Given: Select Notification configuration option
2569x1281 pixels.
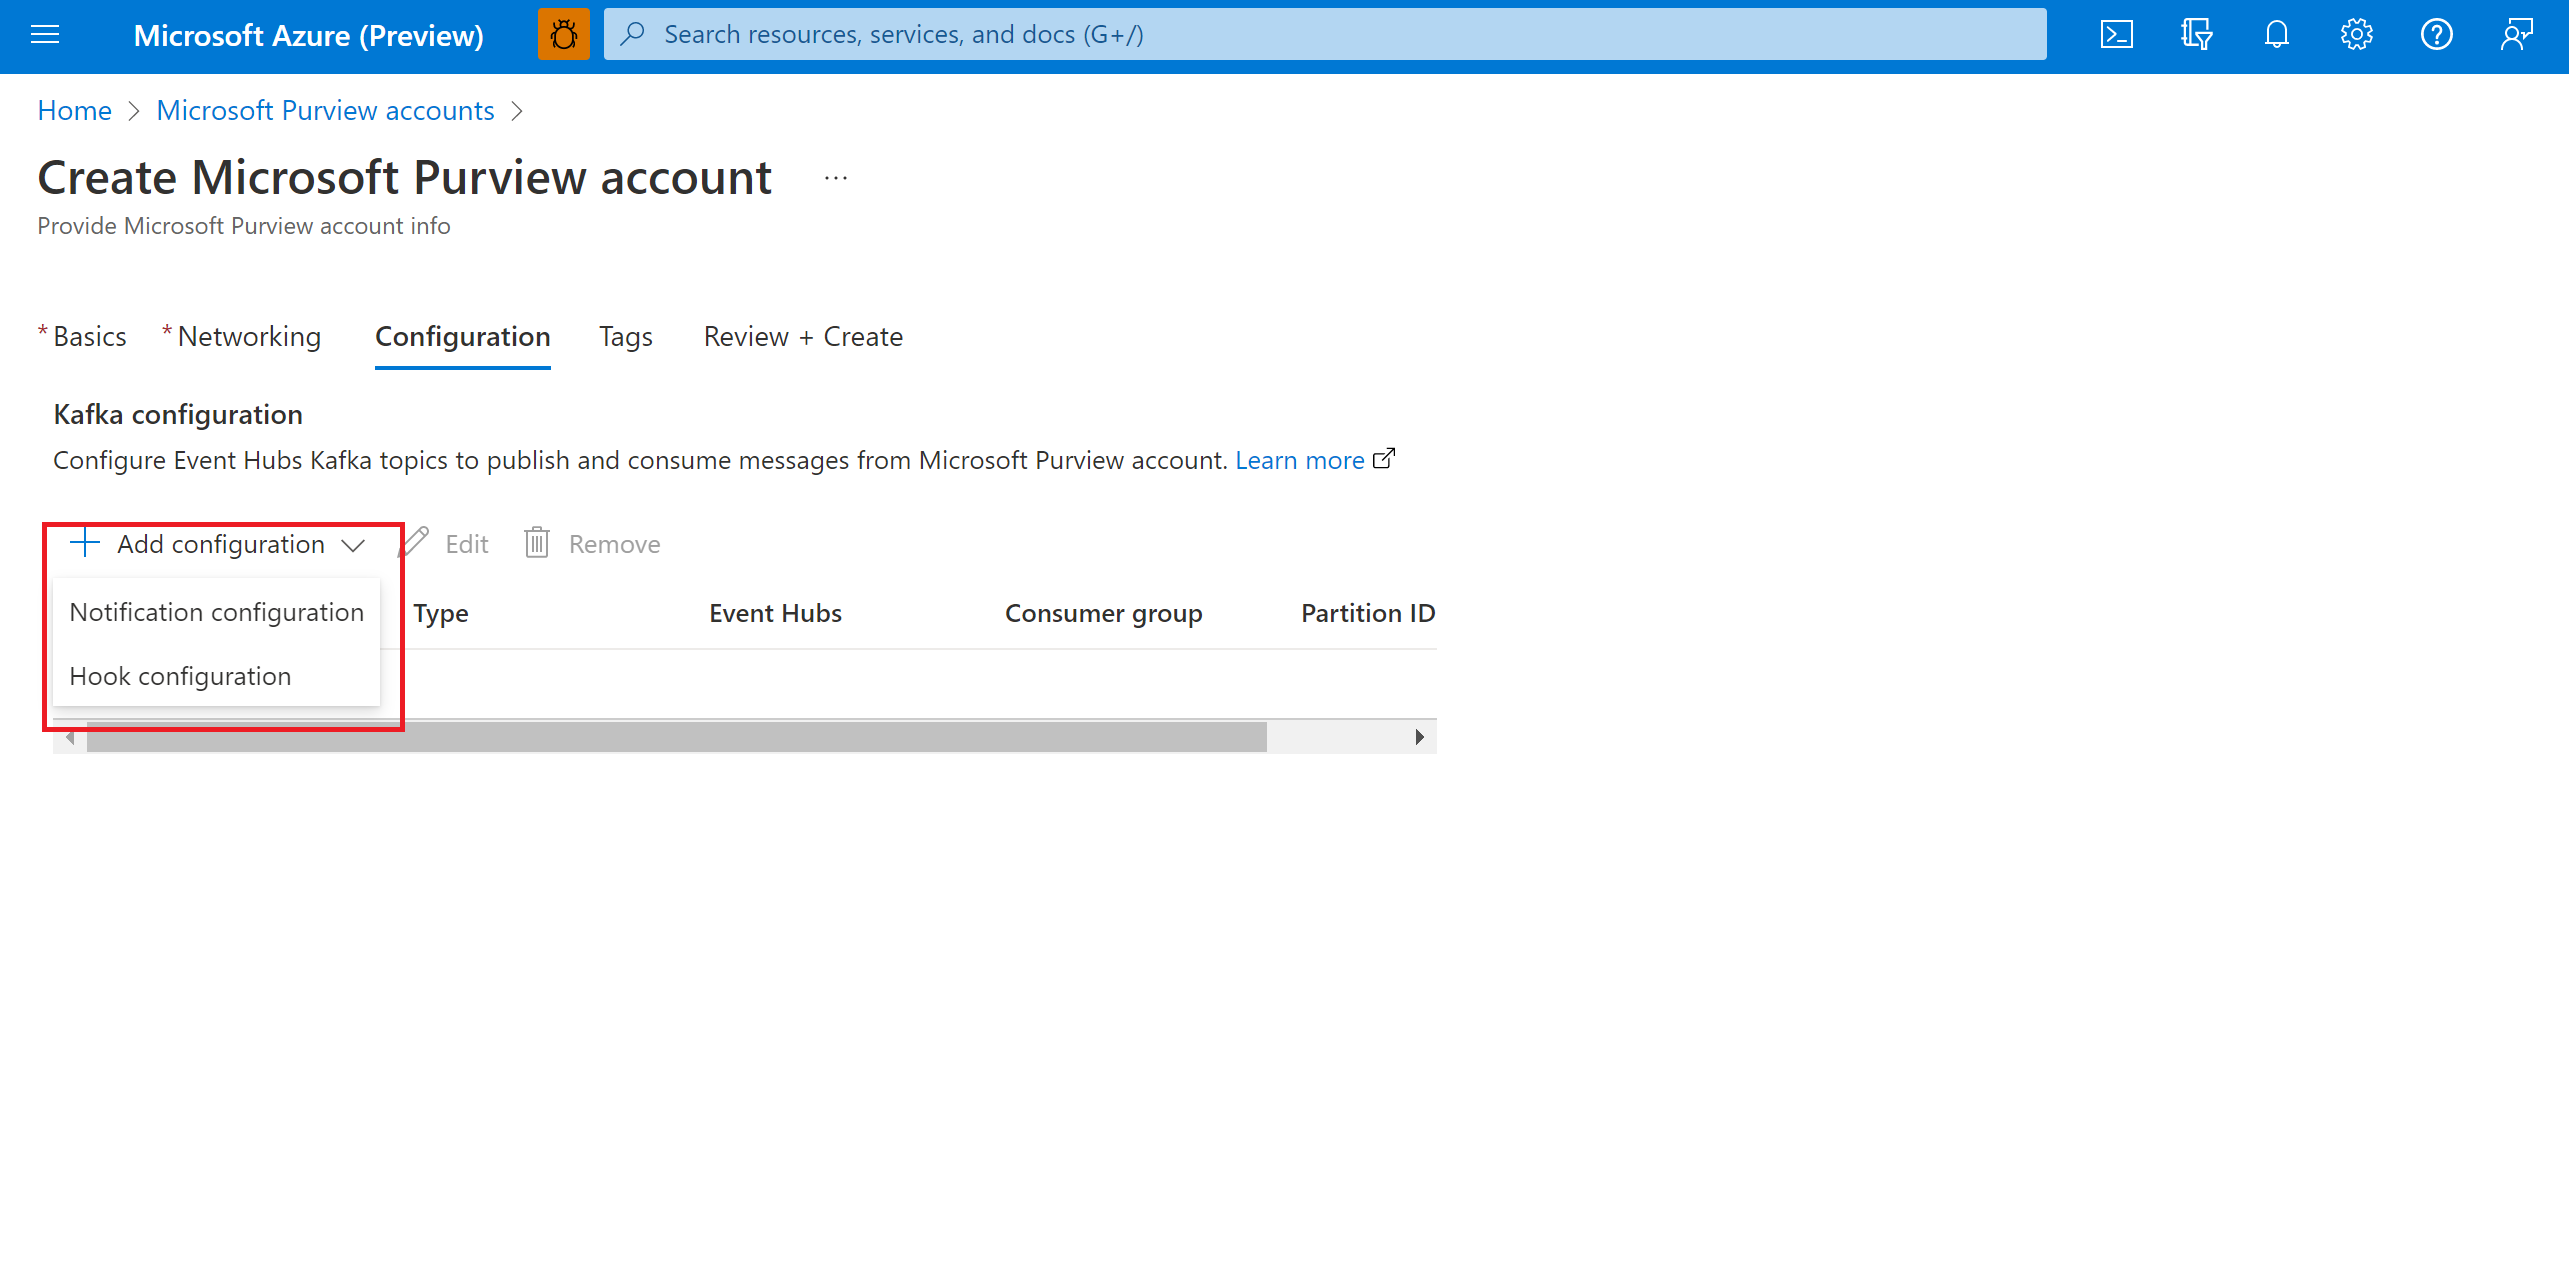Looking at the screenshot, I should click(x=216, y=612).
